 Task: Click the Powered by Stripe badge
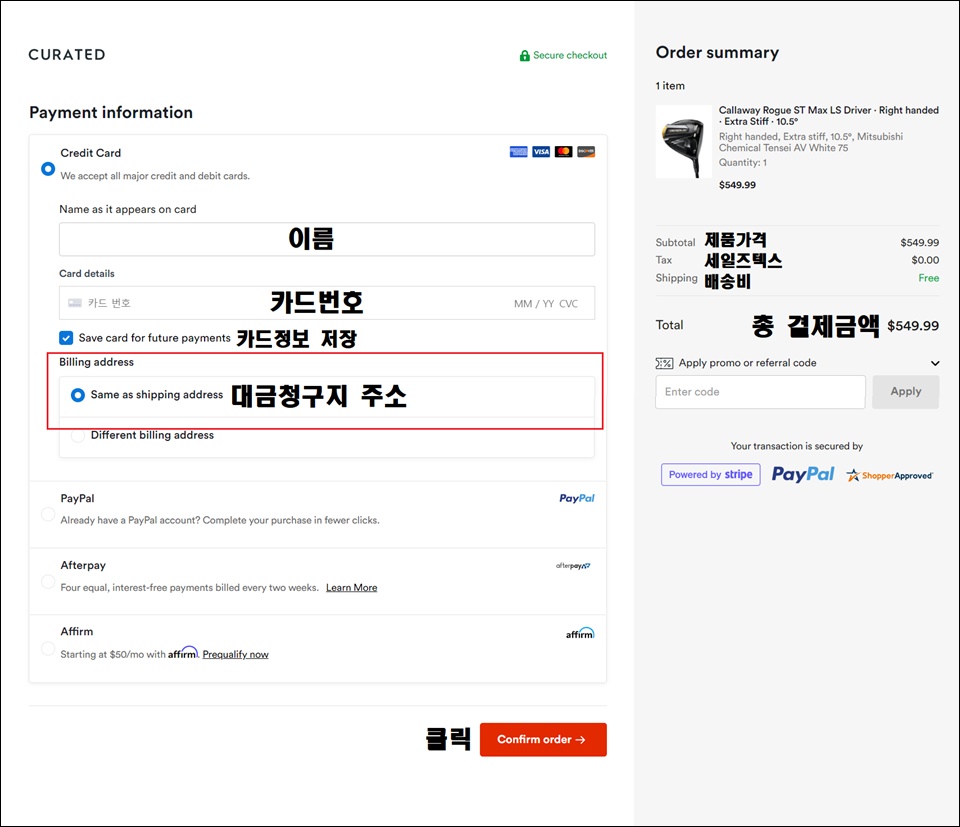tap(711, 474)
